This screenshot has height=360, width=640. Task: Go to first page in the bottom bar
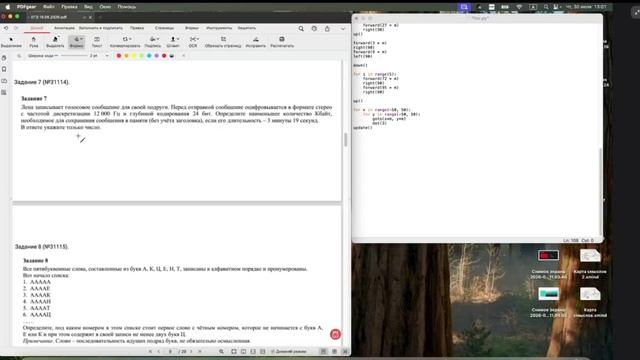[x=150, y=351]
